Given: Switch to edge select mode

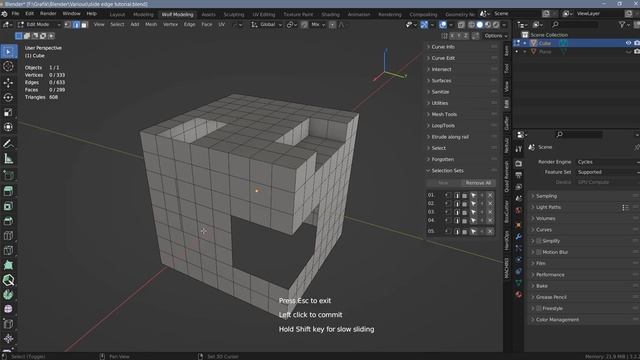Looking at the screenshot, I should (x=76, y=25).
